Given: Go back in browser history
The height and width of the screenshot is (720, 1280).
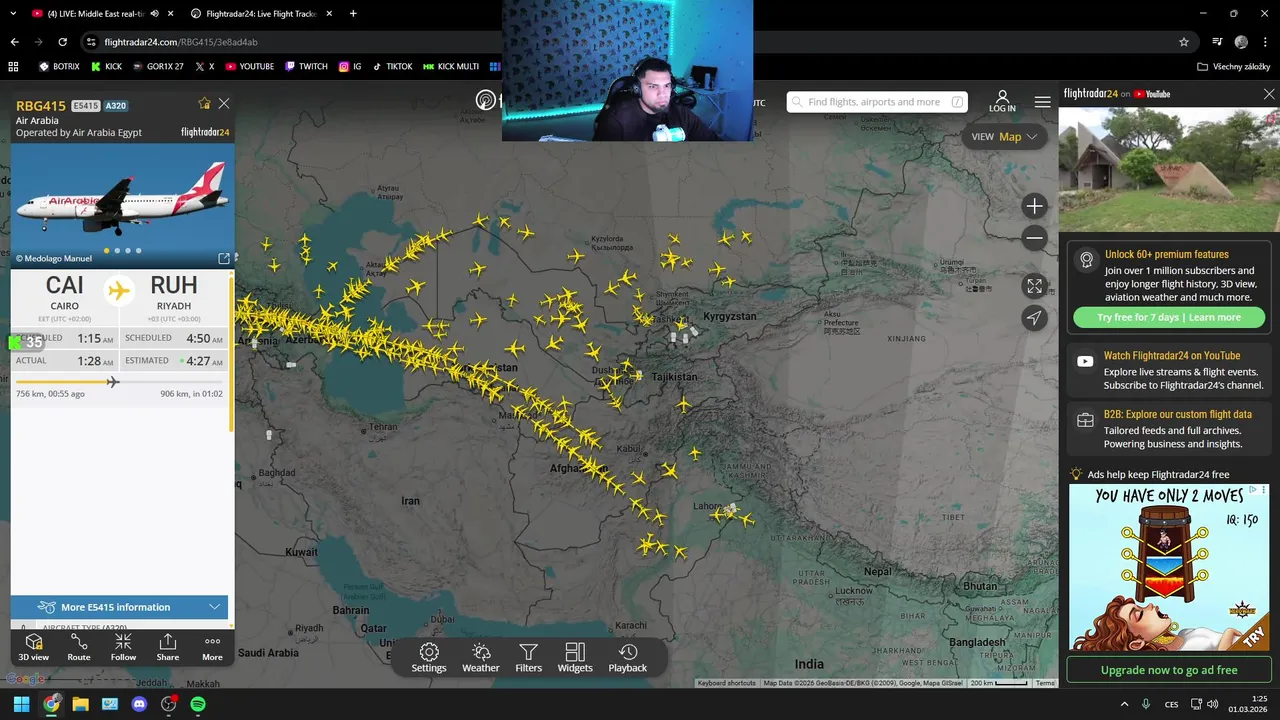Looking at the screenshot, I should pos(14,42).
